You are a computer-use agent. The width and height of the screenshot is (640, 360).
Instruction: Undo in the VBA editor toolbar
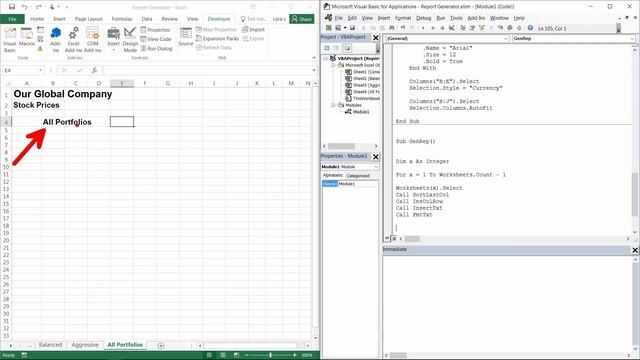point(403,28)
